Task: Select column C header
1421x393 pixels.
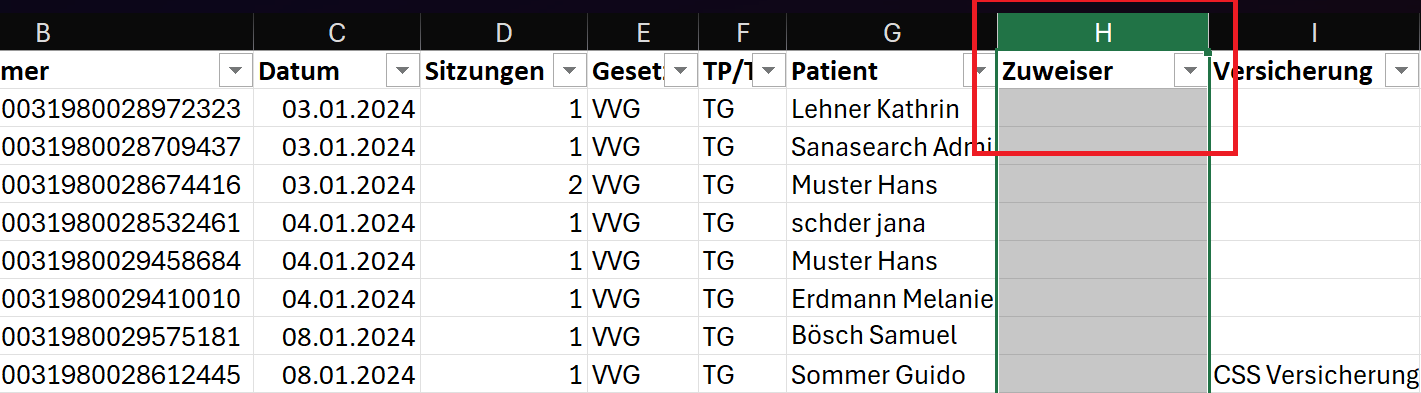Action: pyautogui.click(x=337, y=32)
